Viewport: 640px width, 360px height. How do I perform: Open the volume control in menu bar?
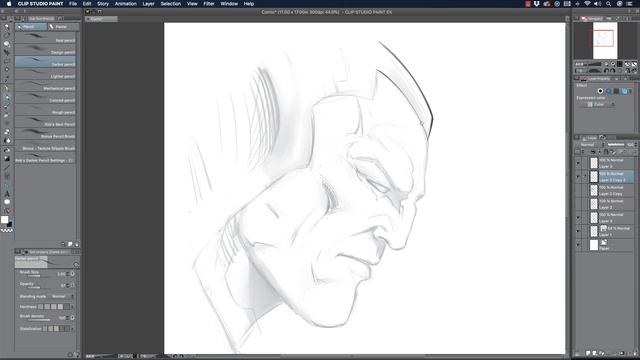pyautogui.click(x=598, y=4)
